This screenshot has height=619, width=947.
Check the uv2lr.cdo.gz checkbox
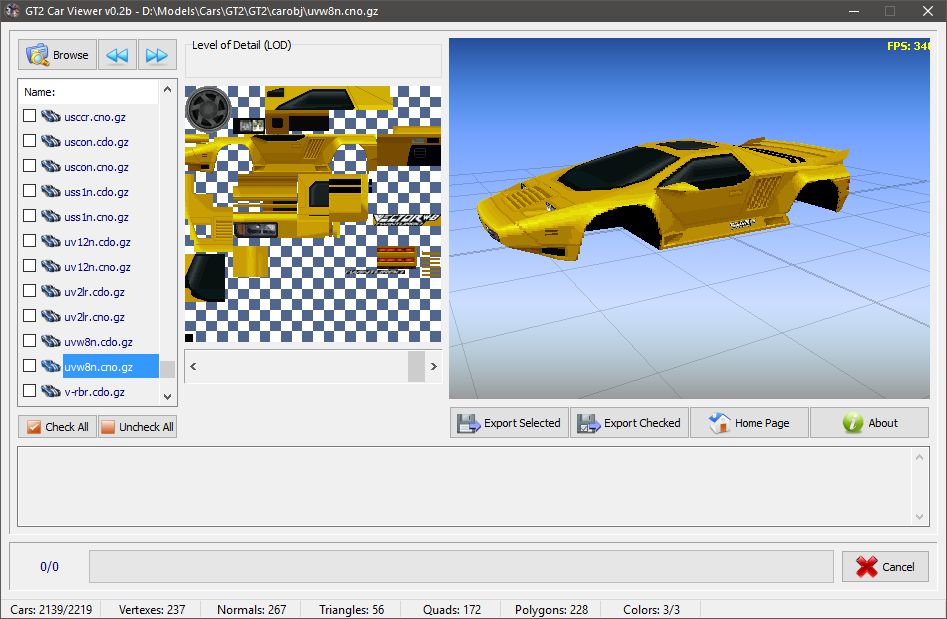(30, 292)
